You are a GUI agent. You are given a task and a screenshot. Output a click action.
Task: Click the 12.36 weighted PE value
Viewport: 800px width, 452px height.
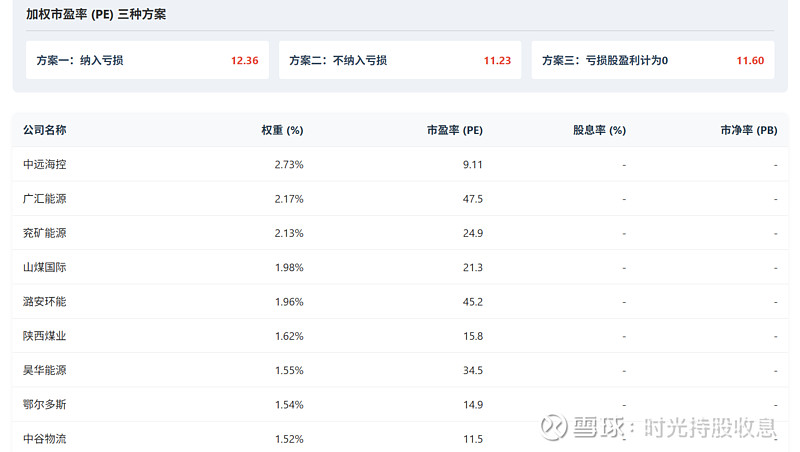point(245,60)
